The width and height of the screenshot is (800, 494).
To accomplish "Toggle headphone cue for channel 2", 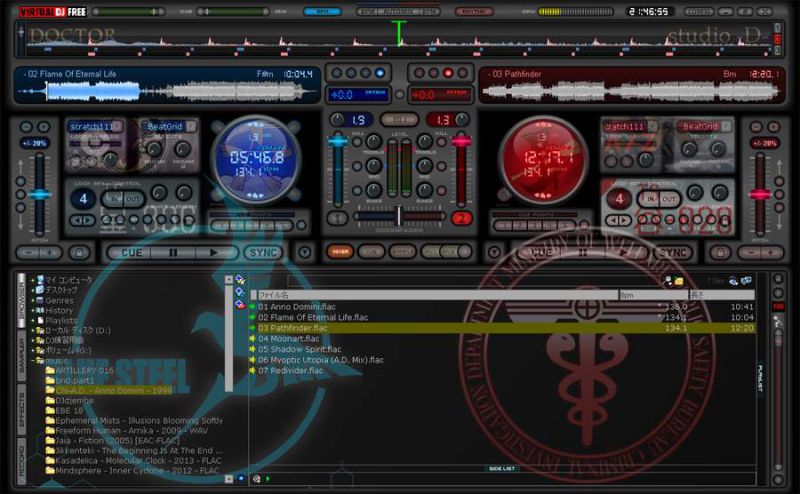I will click(x=461, y=218).
